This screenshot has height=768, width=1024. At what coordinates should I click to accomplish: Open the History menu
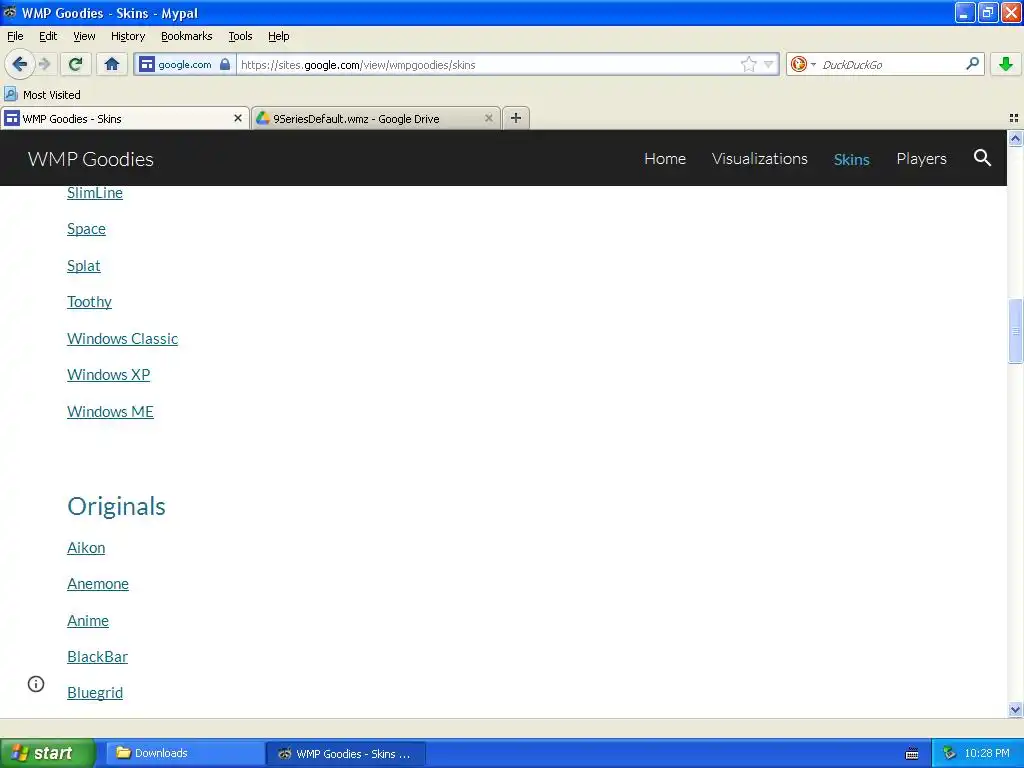[128, 36]
